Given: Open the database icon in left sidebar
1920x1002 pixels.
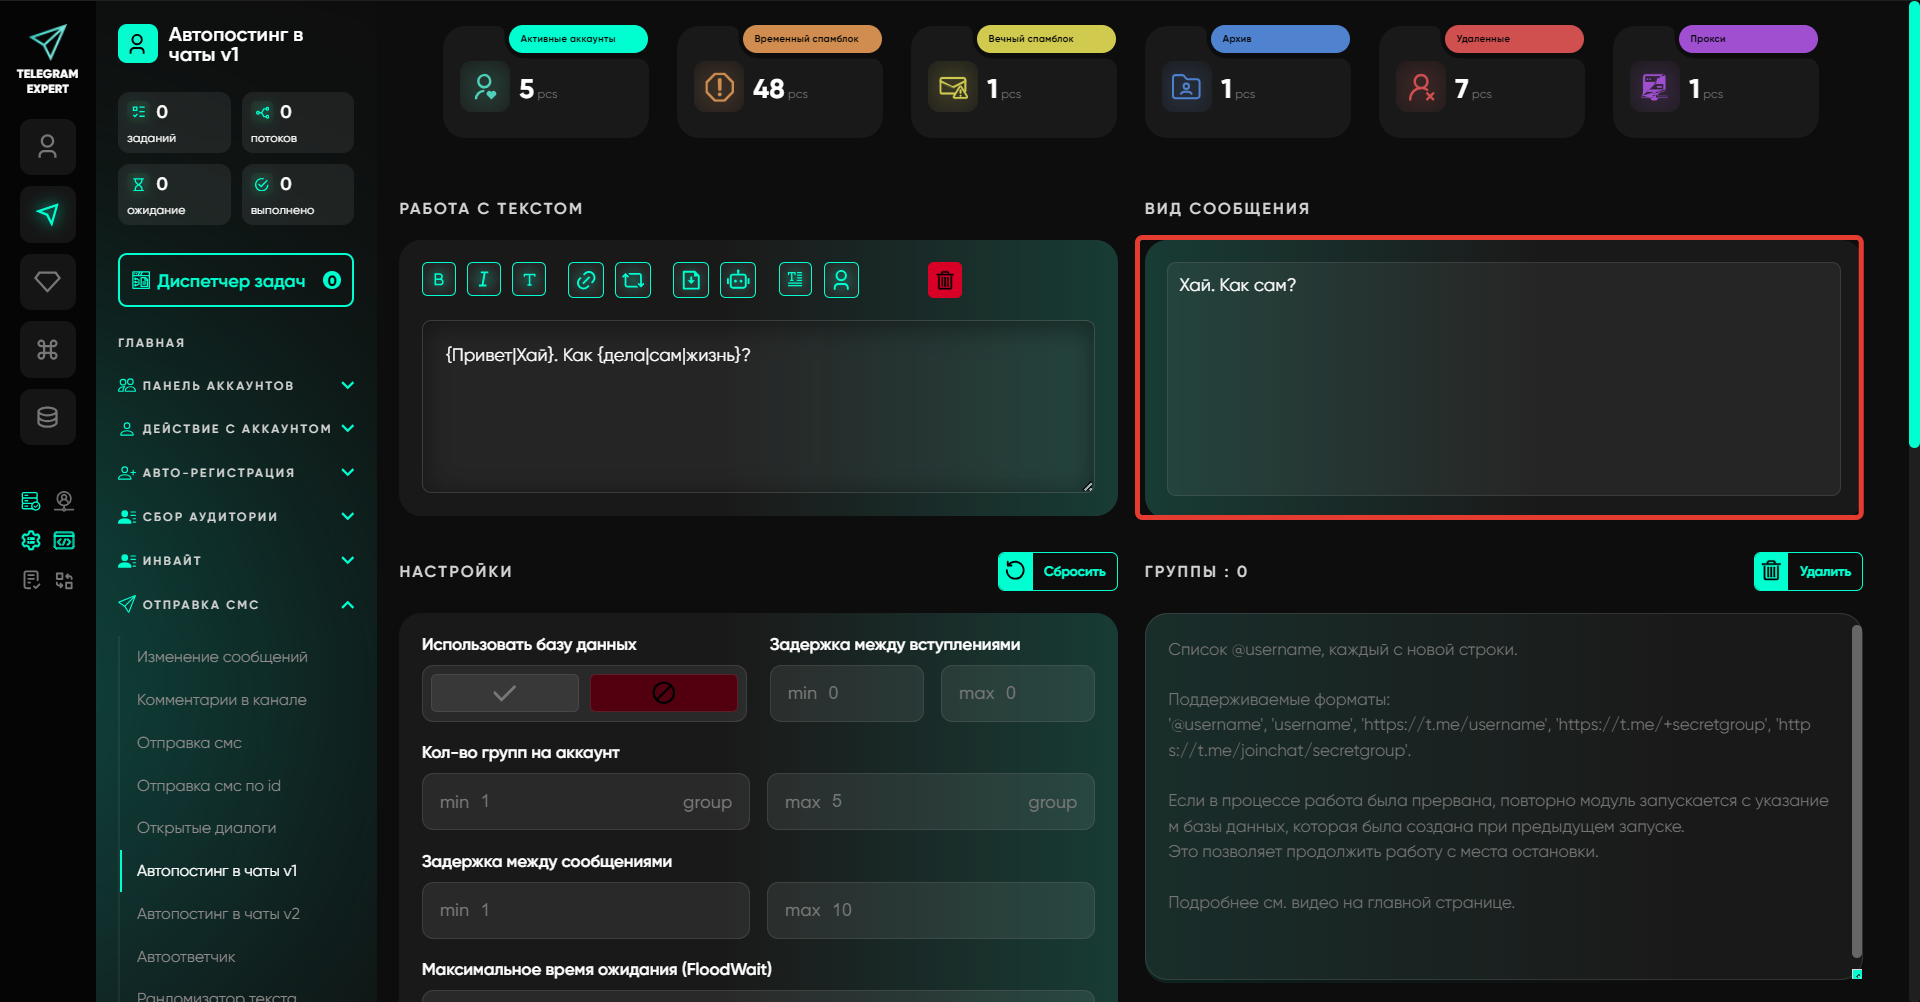Looking at the screenshot, I should coord(47,417).
